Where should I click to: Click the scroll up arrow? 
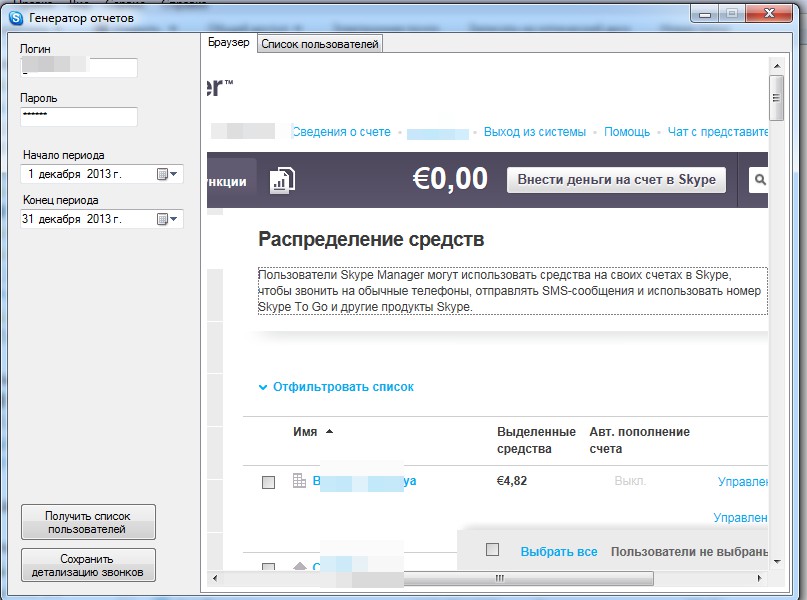[777, 66]
